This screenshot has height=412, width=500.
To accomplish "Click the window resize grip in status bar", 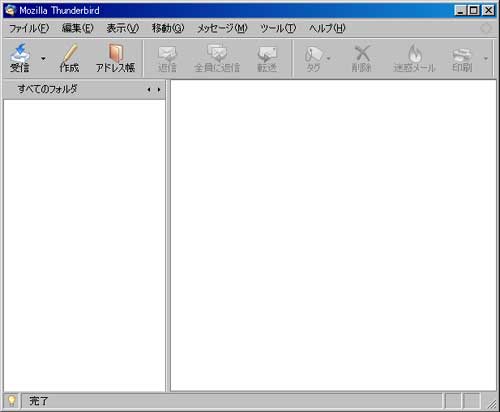I will (x=491, y=403).
